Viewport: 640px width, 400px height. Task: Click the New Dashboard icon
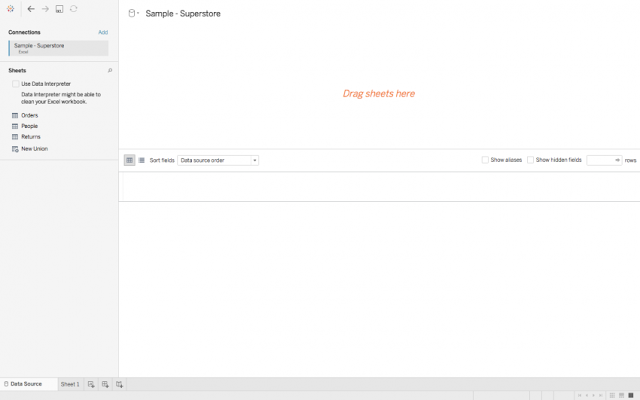point(105,384)
